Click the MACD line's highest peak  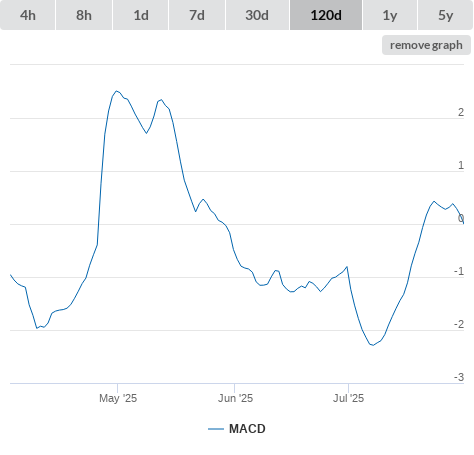click(116, 91)
